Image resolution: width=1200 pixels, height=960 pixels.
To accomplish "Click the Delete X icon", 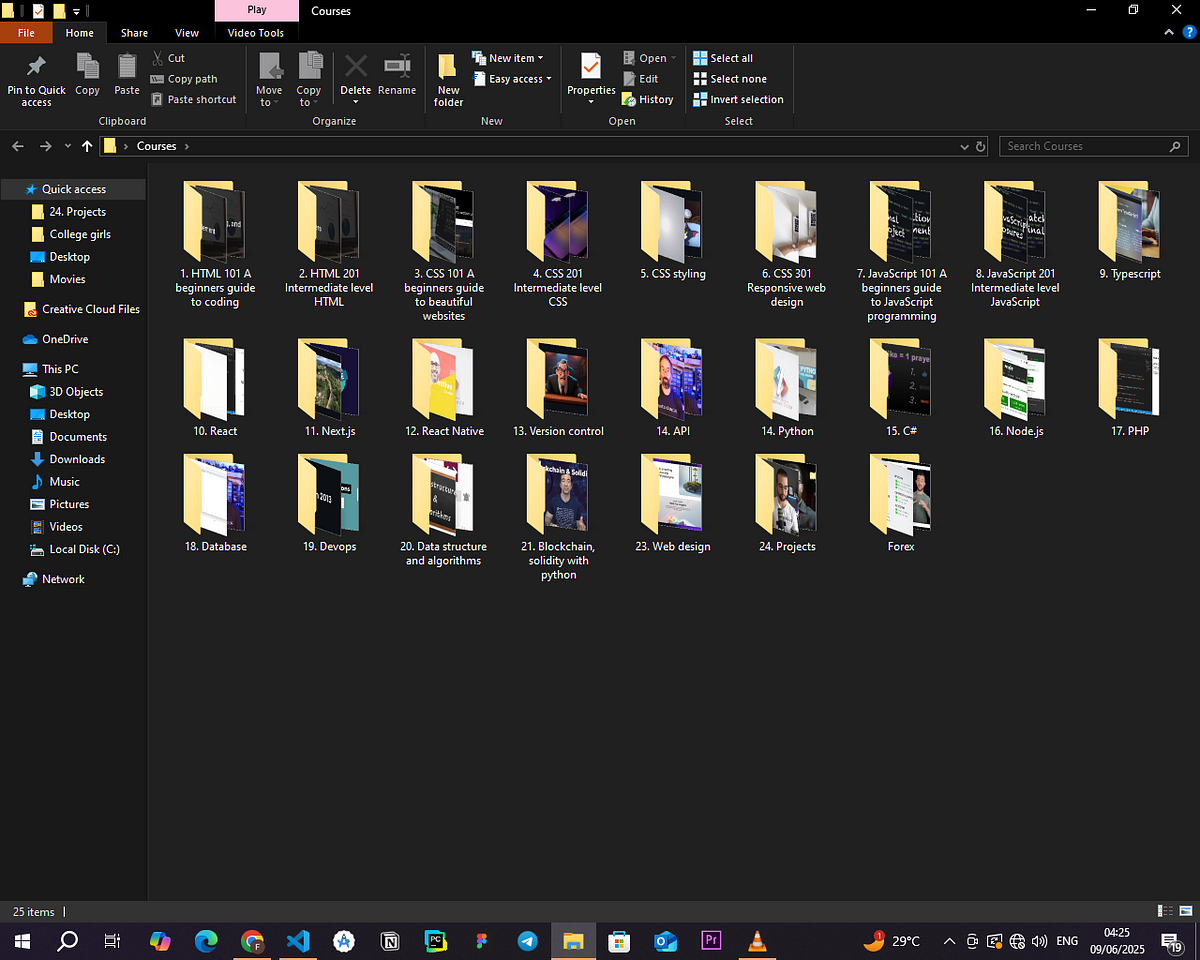I will [356, 66].
